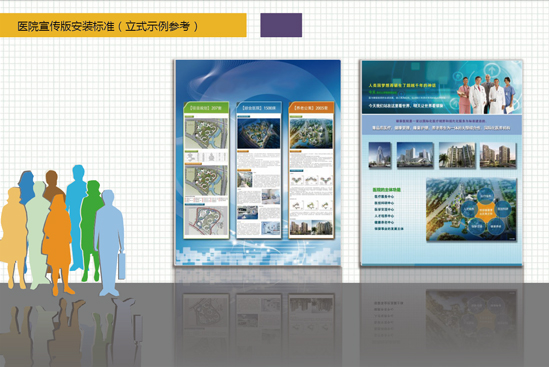
Task: Click the green header of the first poster panel
Action: [206, 108]
